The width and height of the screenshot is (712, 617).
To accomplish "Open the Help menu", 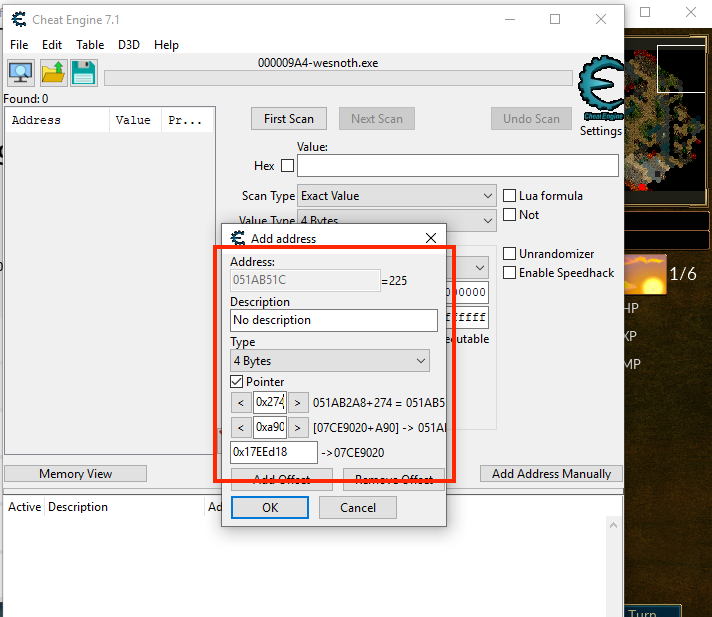I will click(166, 44).
